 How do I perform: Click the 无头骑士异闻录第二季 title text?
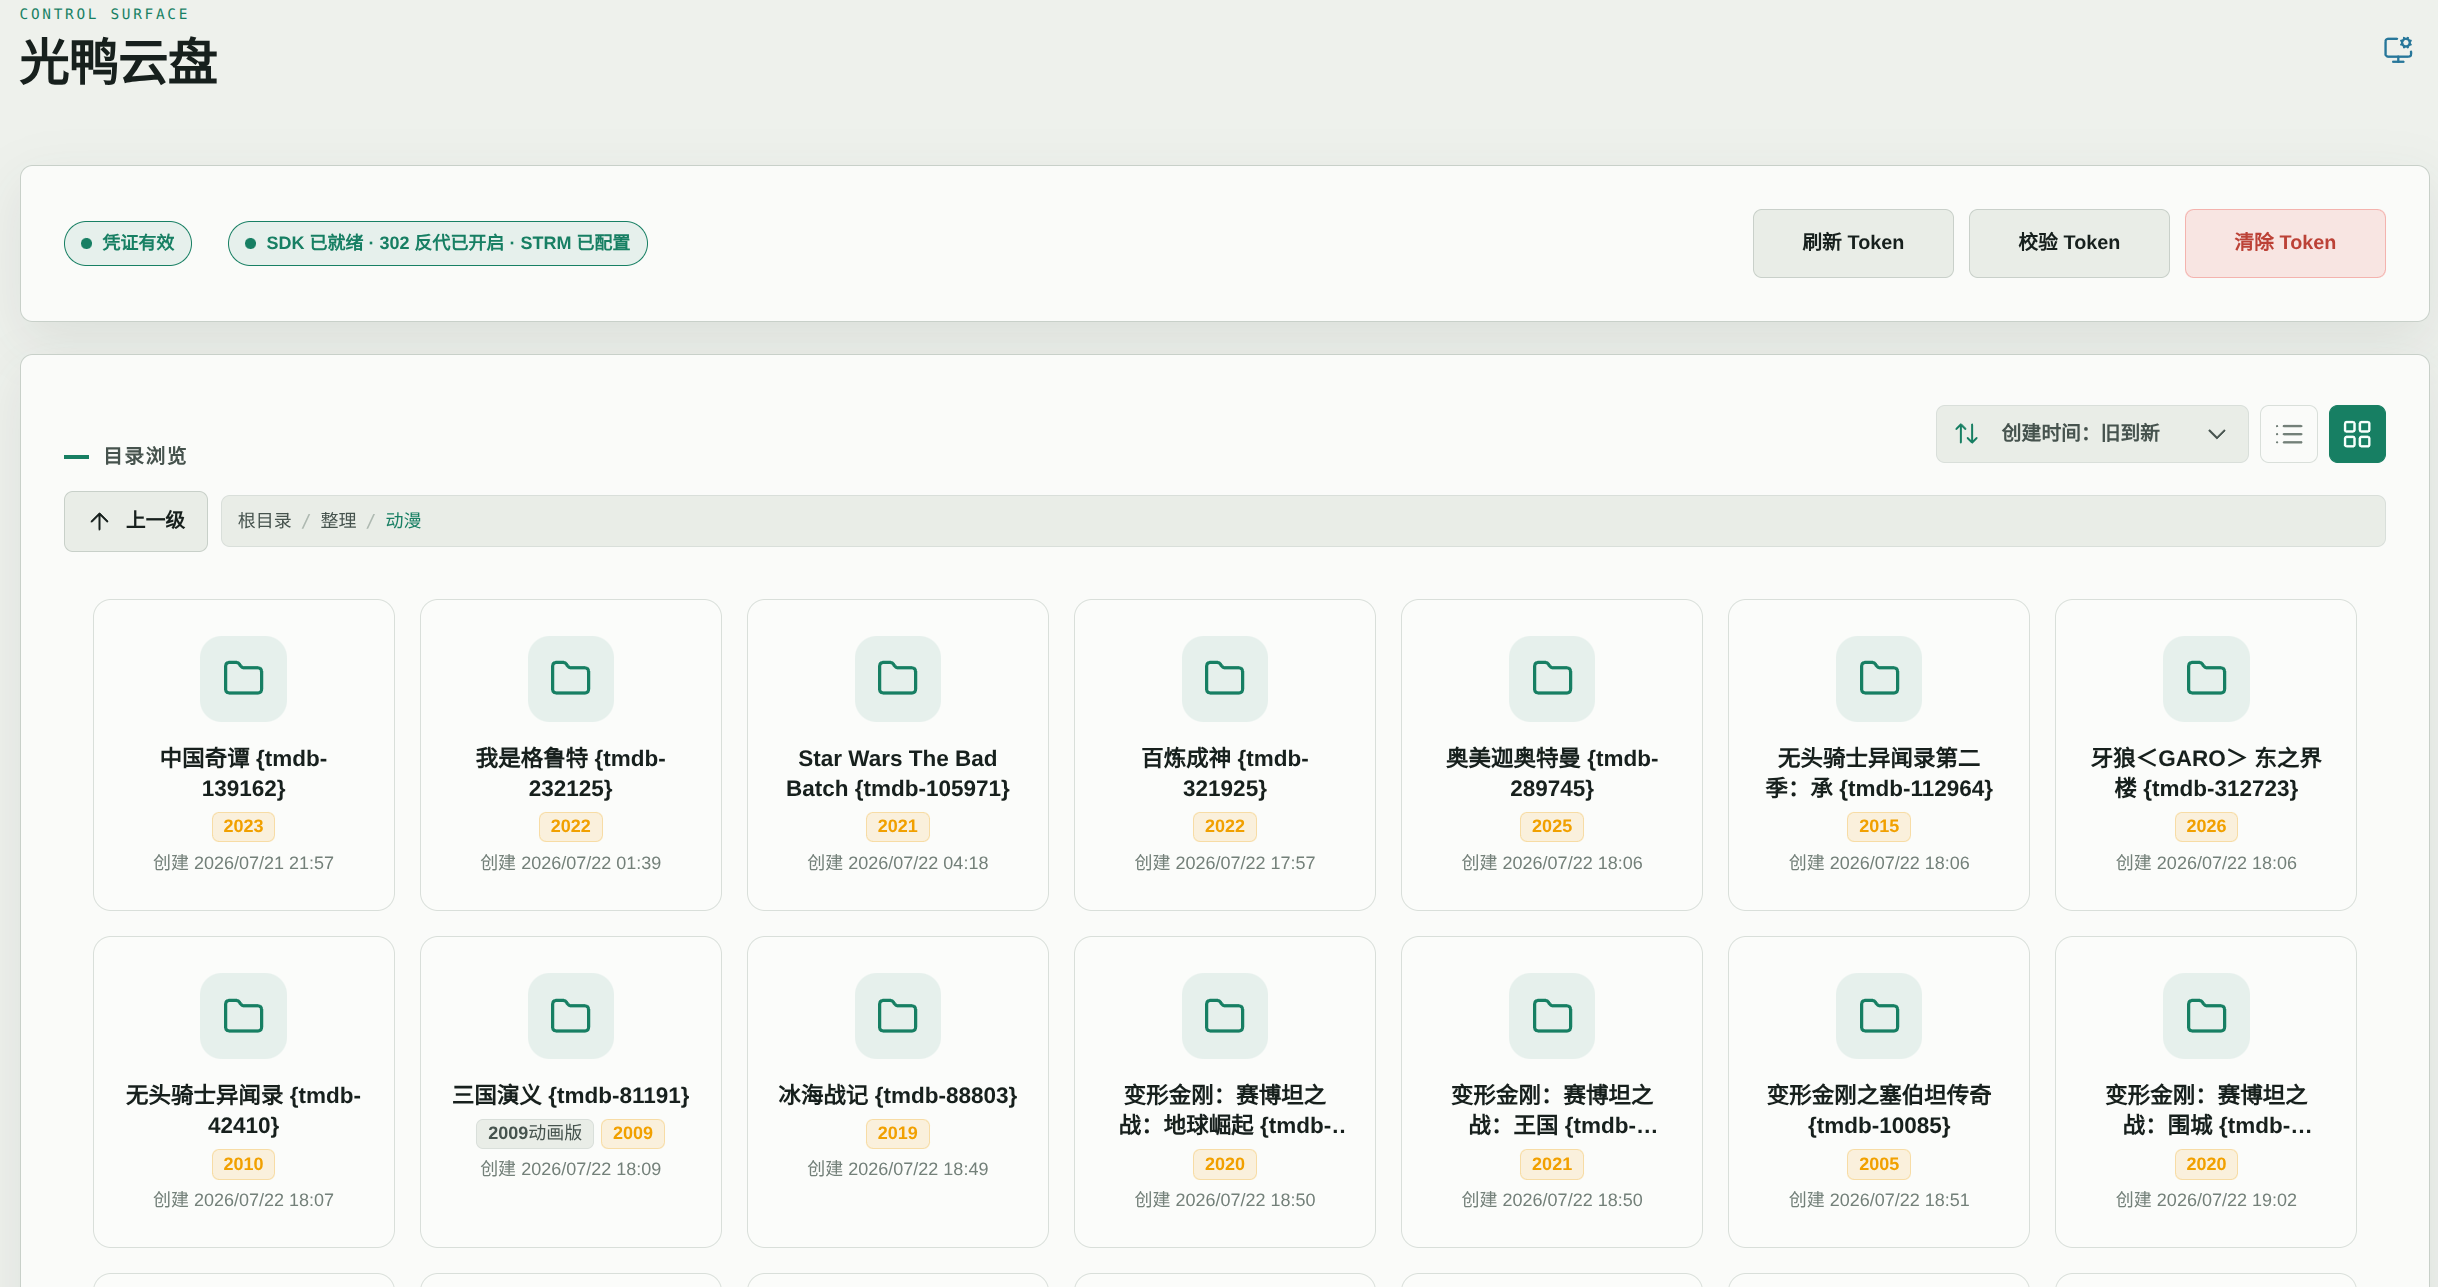pyautogui.click(x=1879, y=773)
